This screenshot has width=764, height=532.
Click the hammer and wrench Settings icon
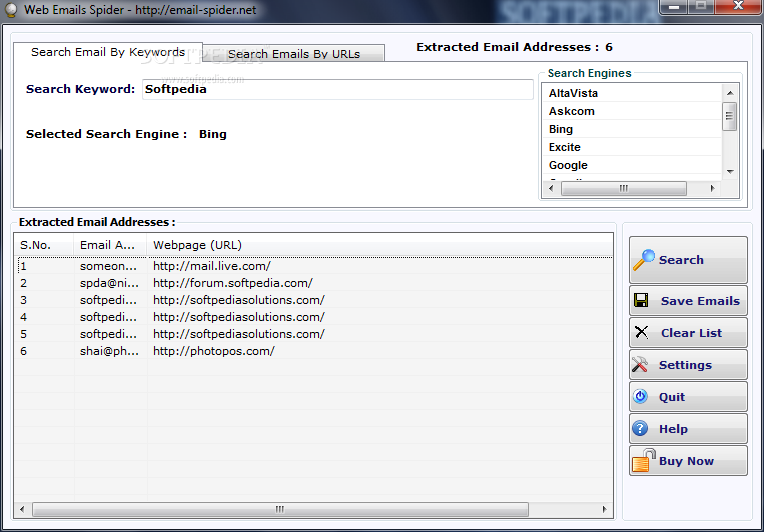(640, 364)
